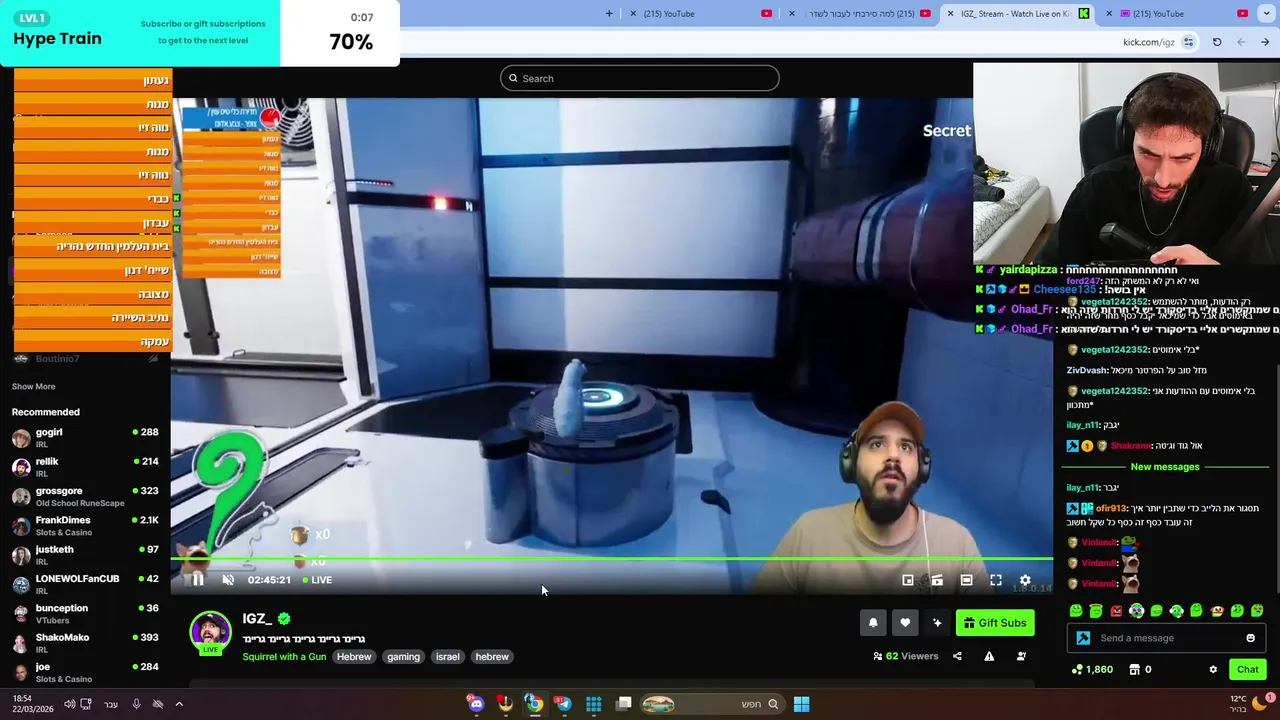The image size is (1280, 720).
Task: Open Windows Start button
Action: 801,704
